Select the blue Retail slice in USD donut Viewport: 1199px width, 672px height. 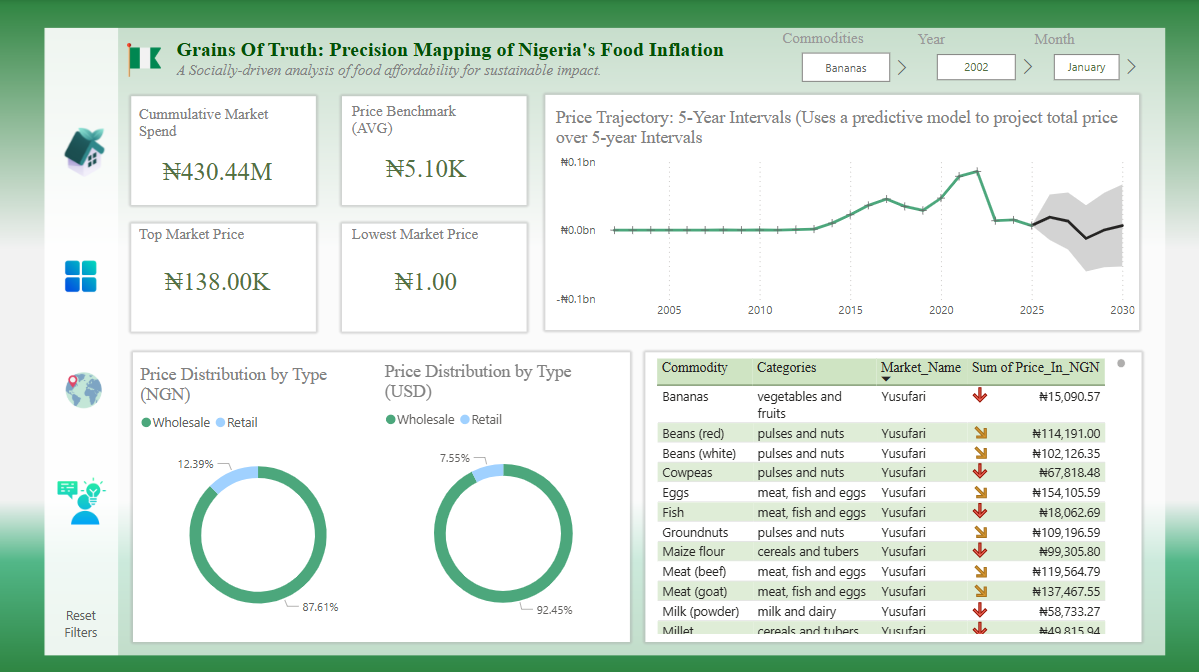click(x=488, y=472)
